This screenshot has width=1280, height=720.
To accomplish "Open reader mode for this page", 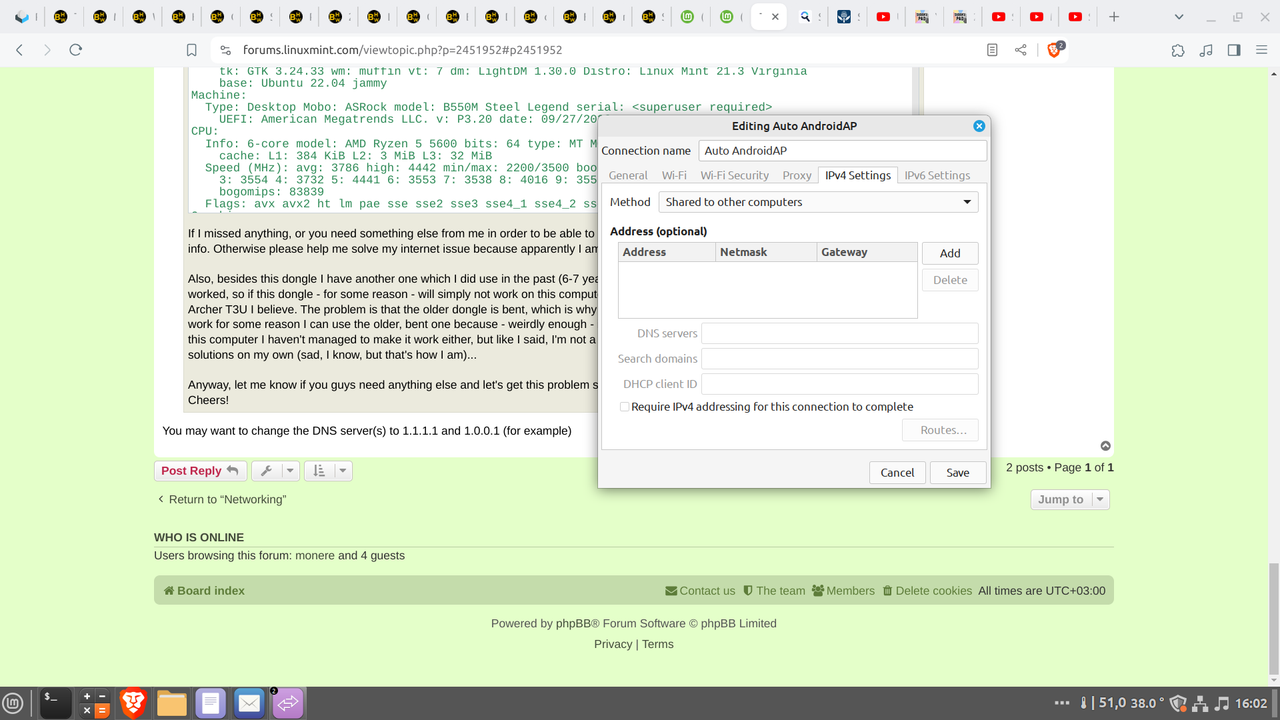I will (992, 50).
